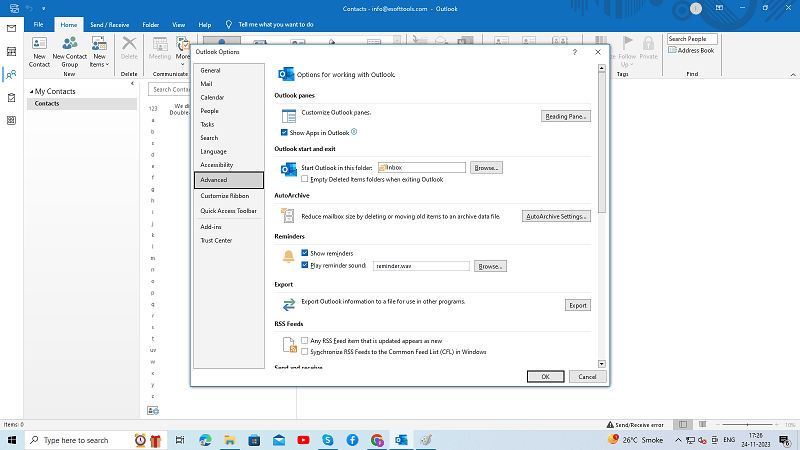Screen dimensions: 800x450
Task: Click scroll down arrow in Options dialog
Action: coord(602,364)
